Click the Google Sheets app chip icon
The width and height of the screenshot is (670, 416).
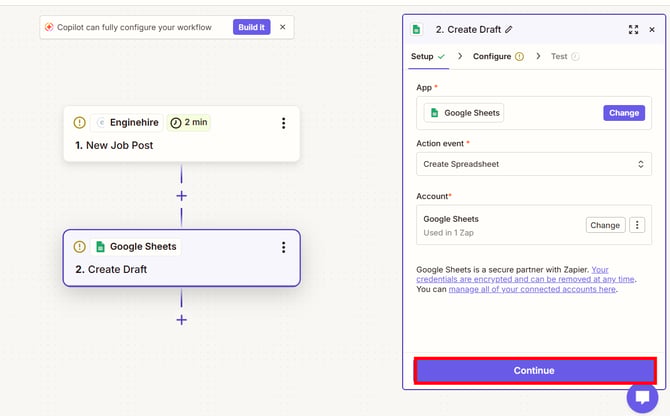click(435, 113)
